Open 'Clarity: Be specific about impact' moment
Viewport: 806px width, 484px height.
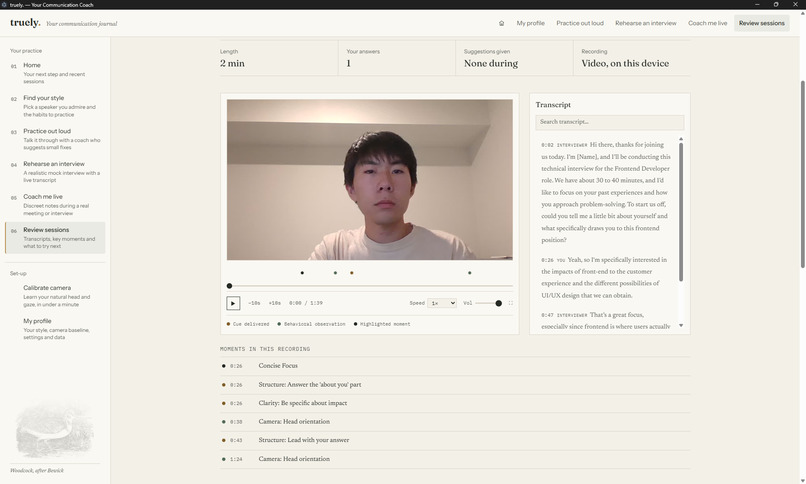[455, 403]
